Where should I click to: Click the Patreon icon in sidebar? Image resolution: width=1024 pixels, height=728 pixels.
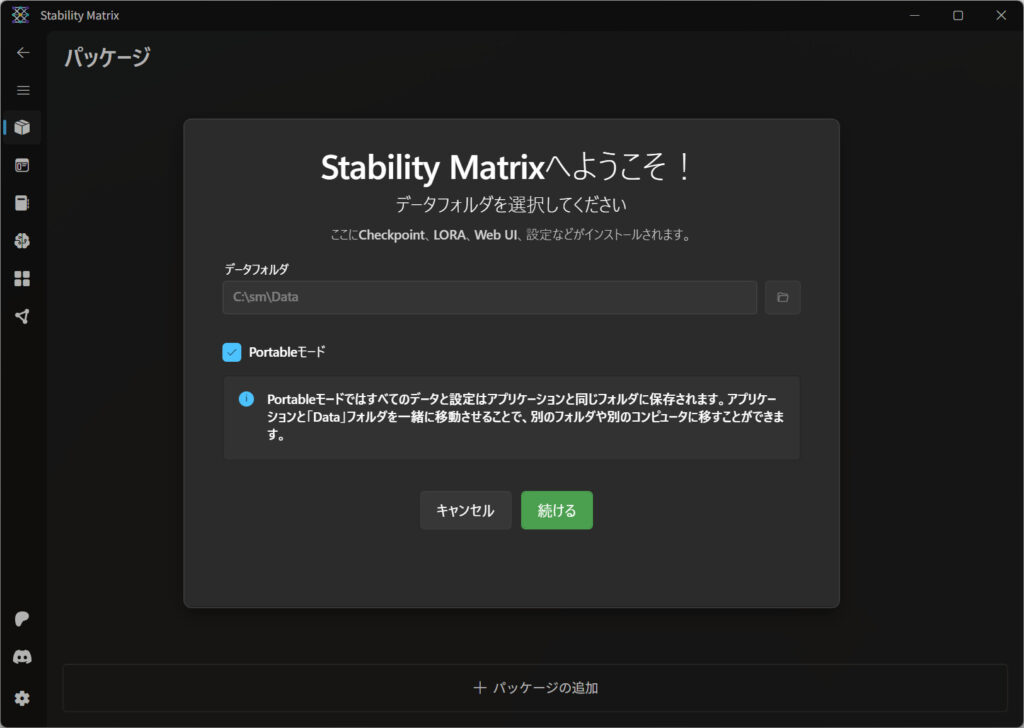[x=23, y=619]
